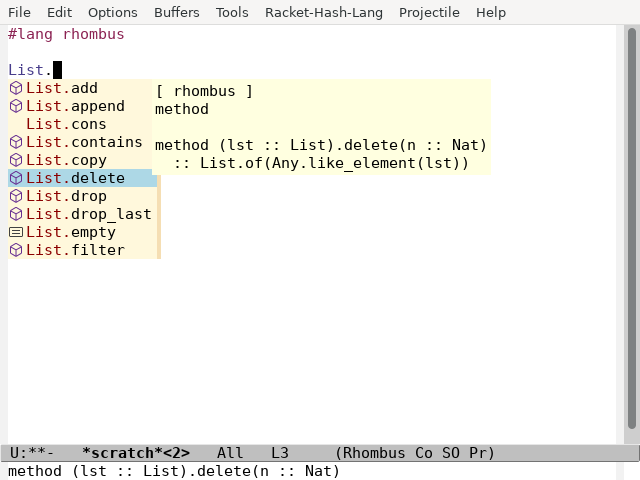This screenshot has width=640, height=480.
Task: Click the U:**- buffer status indicator
Action: tap(31, 453)
